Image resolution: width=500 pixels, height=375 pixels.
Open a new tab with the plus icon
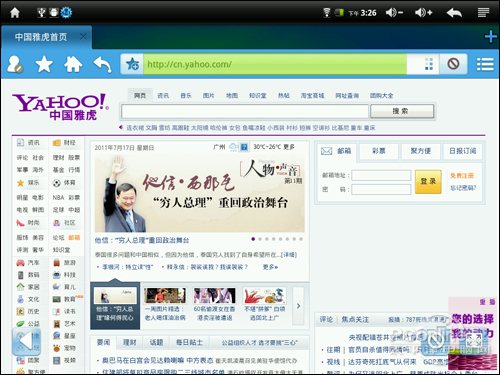point(490,36)
